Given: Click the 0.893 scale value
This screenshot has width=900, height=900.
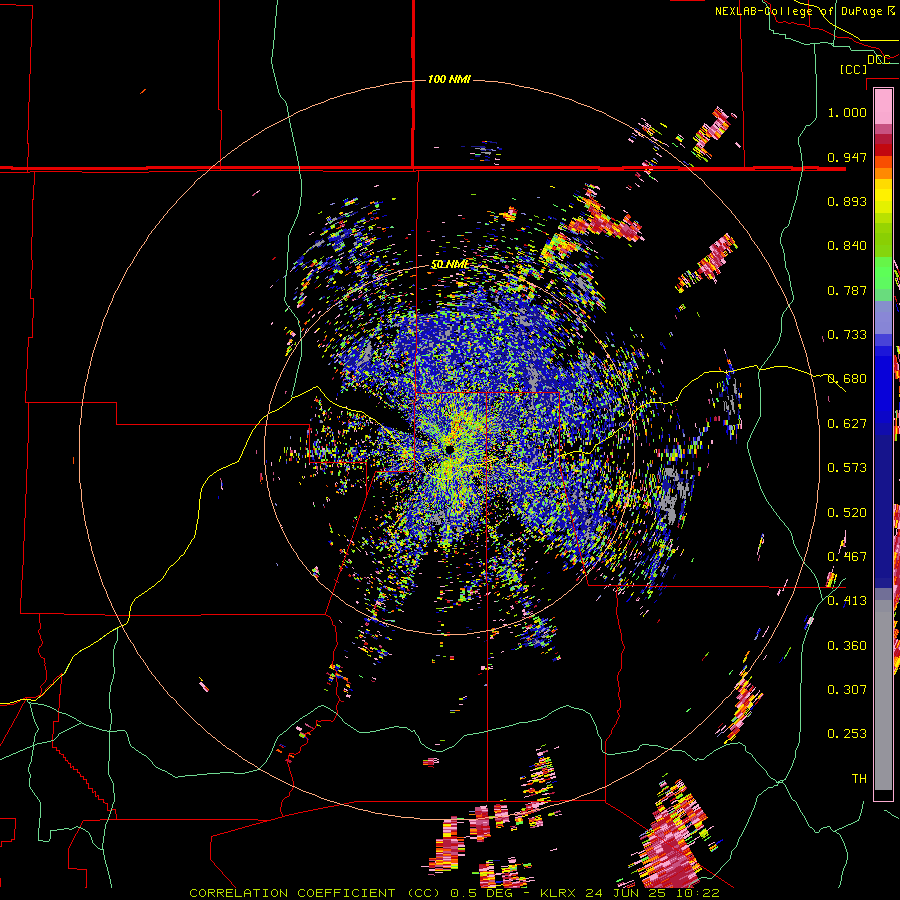Looking at the screenshot, I should point(847,201).
